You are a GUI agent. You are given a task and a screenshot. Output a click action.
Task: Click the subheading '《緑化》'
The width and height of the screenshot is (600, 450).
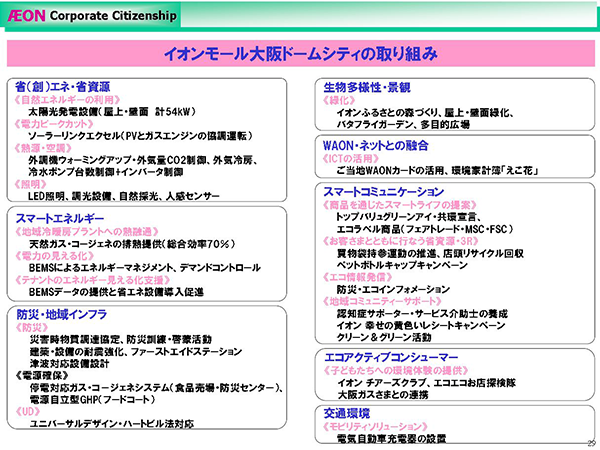339,100
